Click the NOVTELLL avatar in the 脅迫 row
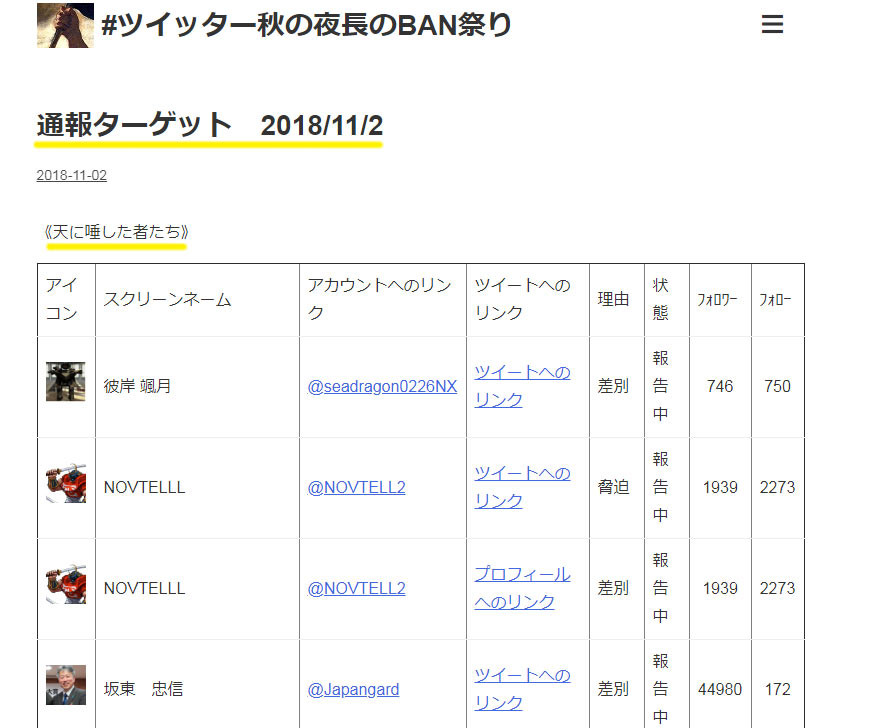The width and height of the screenshot is (883, 728). pos(66,483)
